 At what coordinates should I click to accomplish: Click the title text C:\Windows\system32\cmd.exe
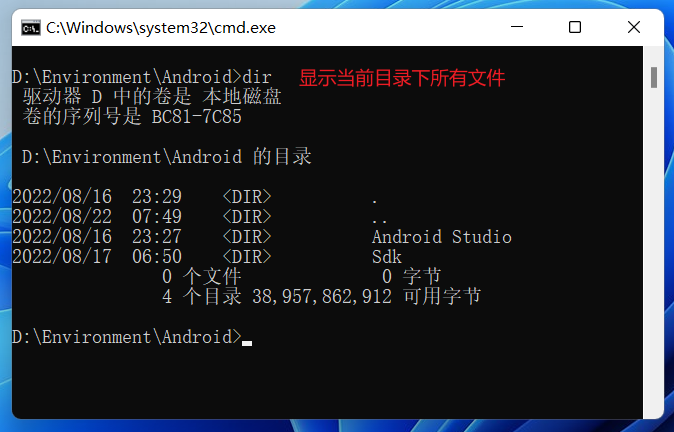click(x=161, y=28)
